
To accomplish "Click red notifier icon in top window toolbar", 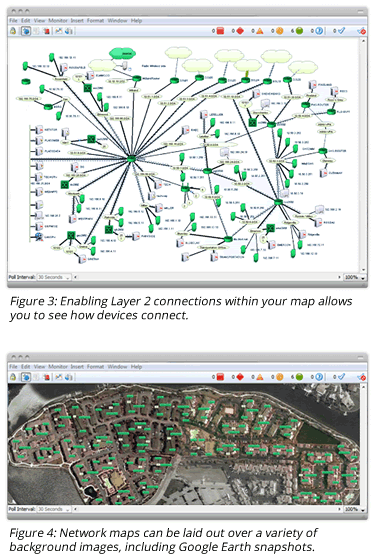I will (46, 31).
